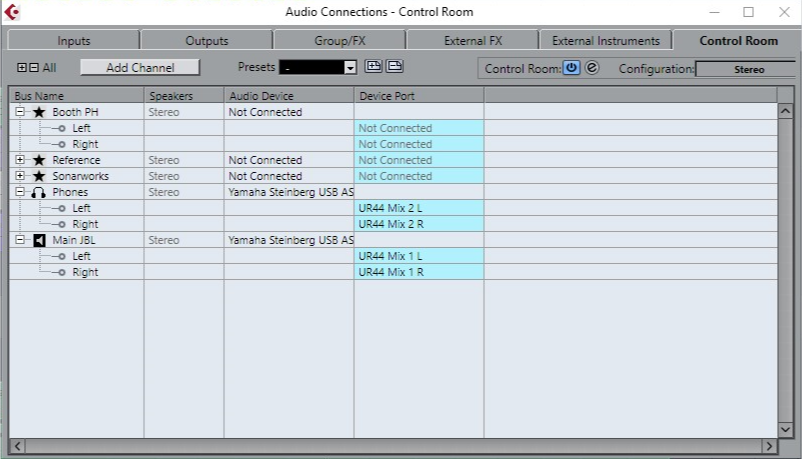Select the Main JBL bus name
Screen dimensions: 802x459
point(74,240)
